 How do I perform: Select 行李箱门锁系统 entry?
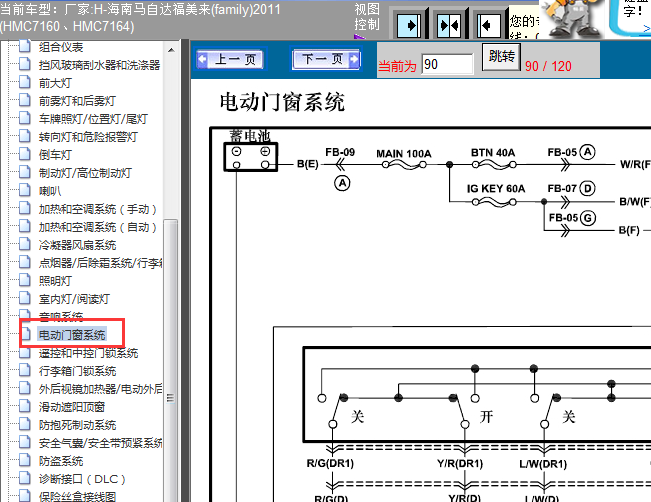click(x=77, y=371)
